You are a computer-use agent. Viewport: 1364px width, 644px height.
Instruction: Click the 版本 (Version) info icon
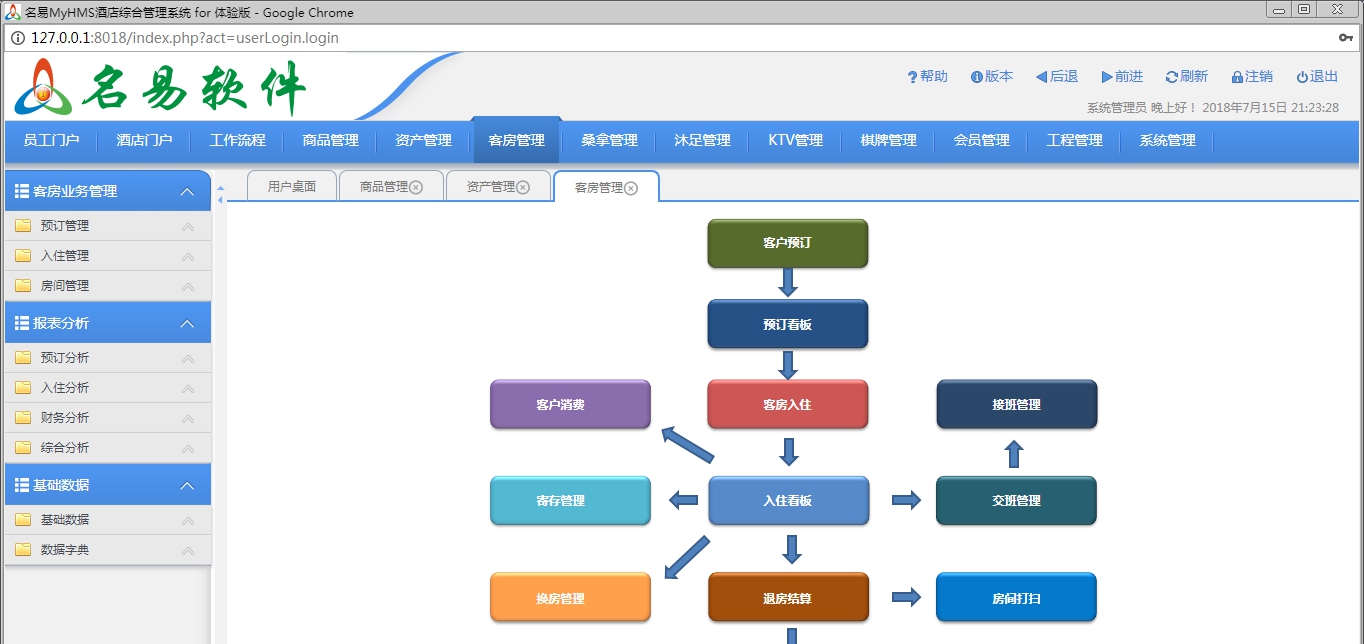(977, 75)
